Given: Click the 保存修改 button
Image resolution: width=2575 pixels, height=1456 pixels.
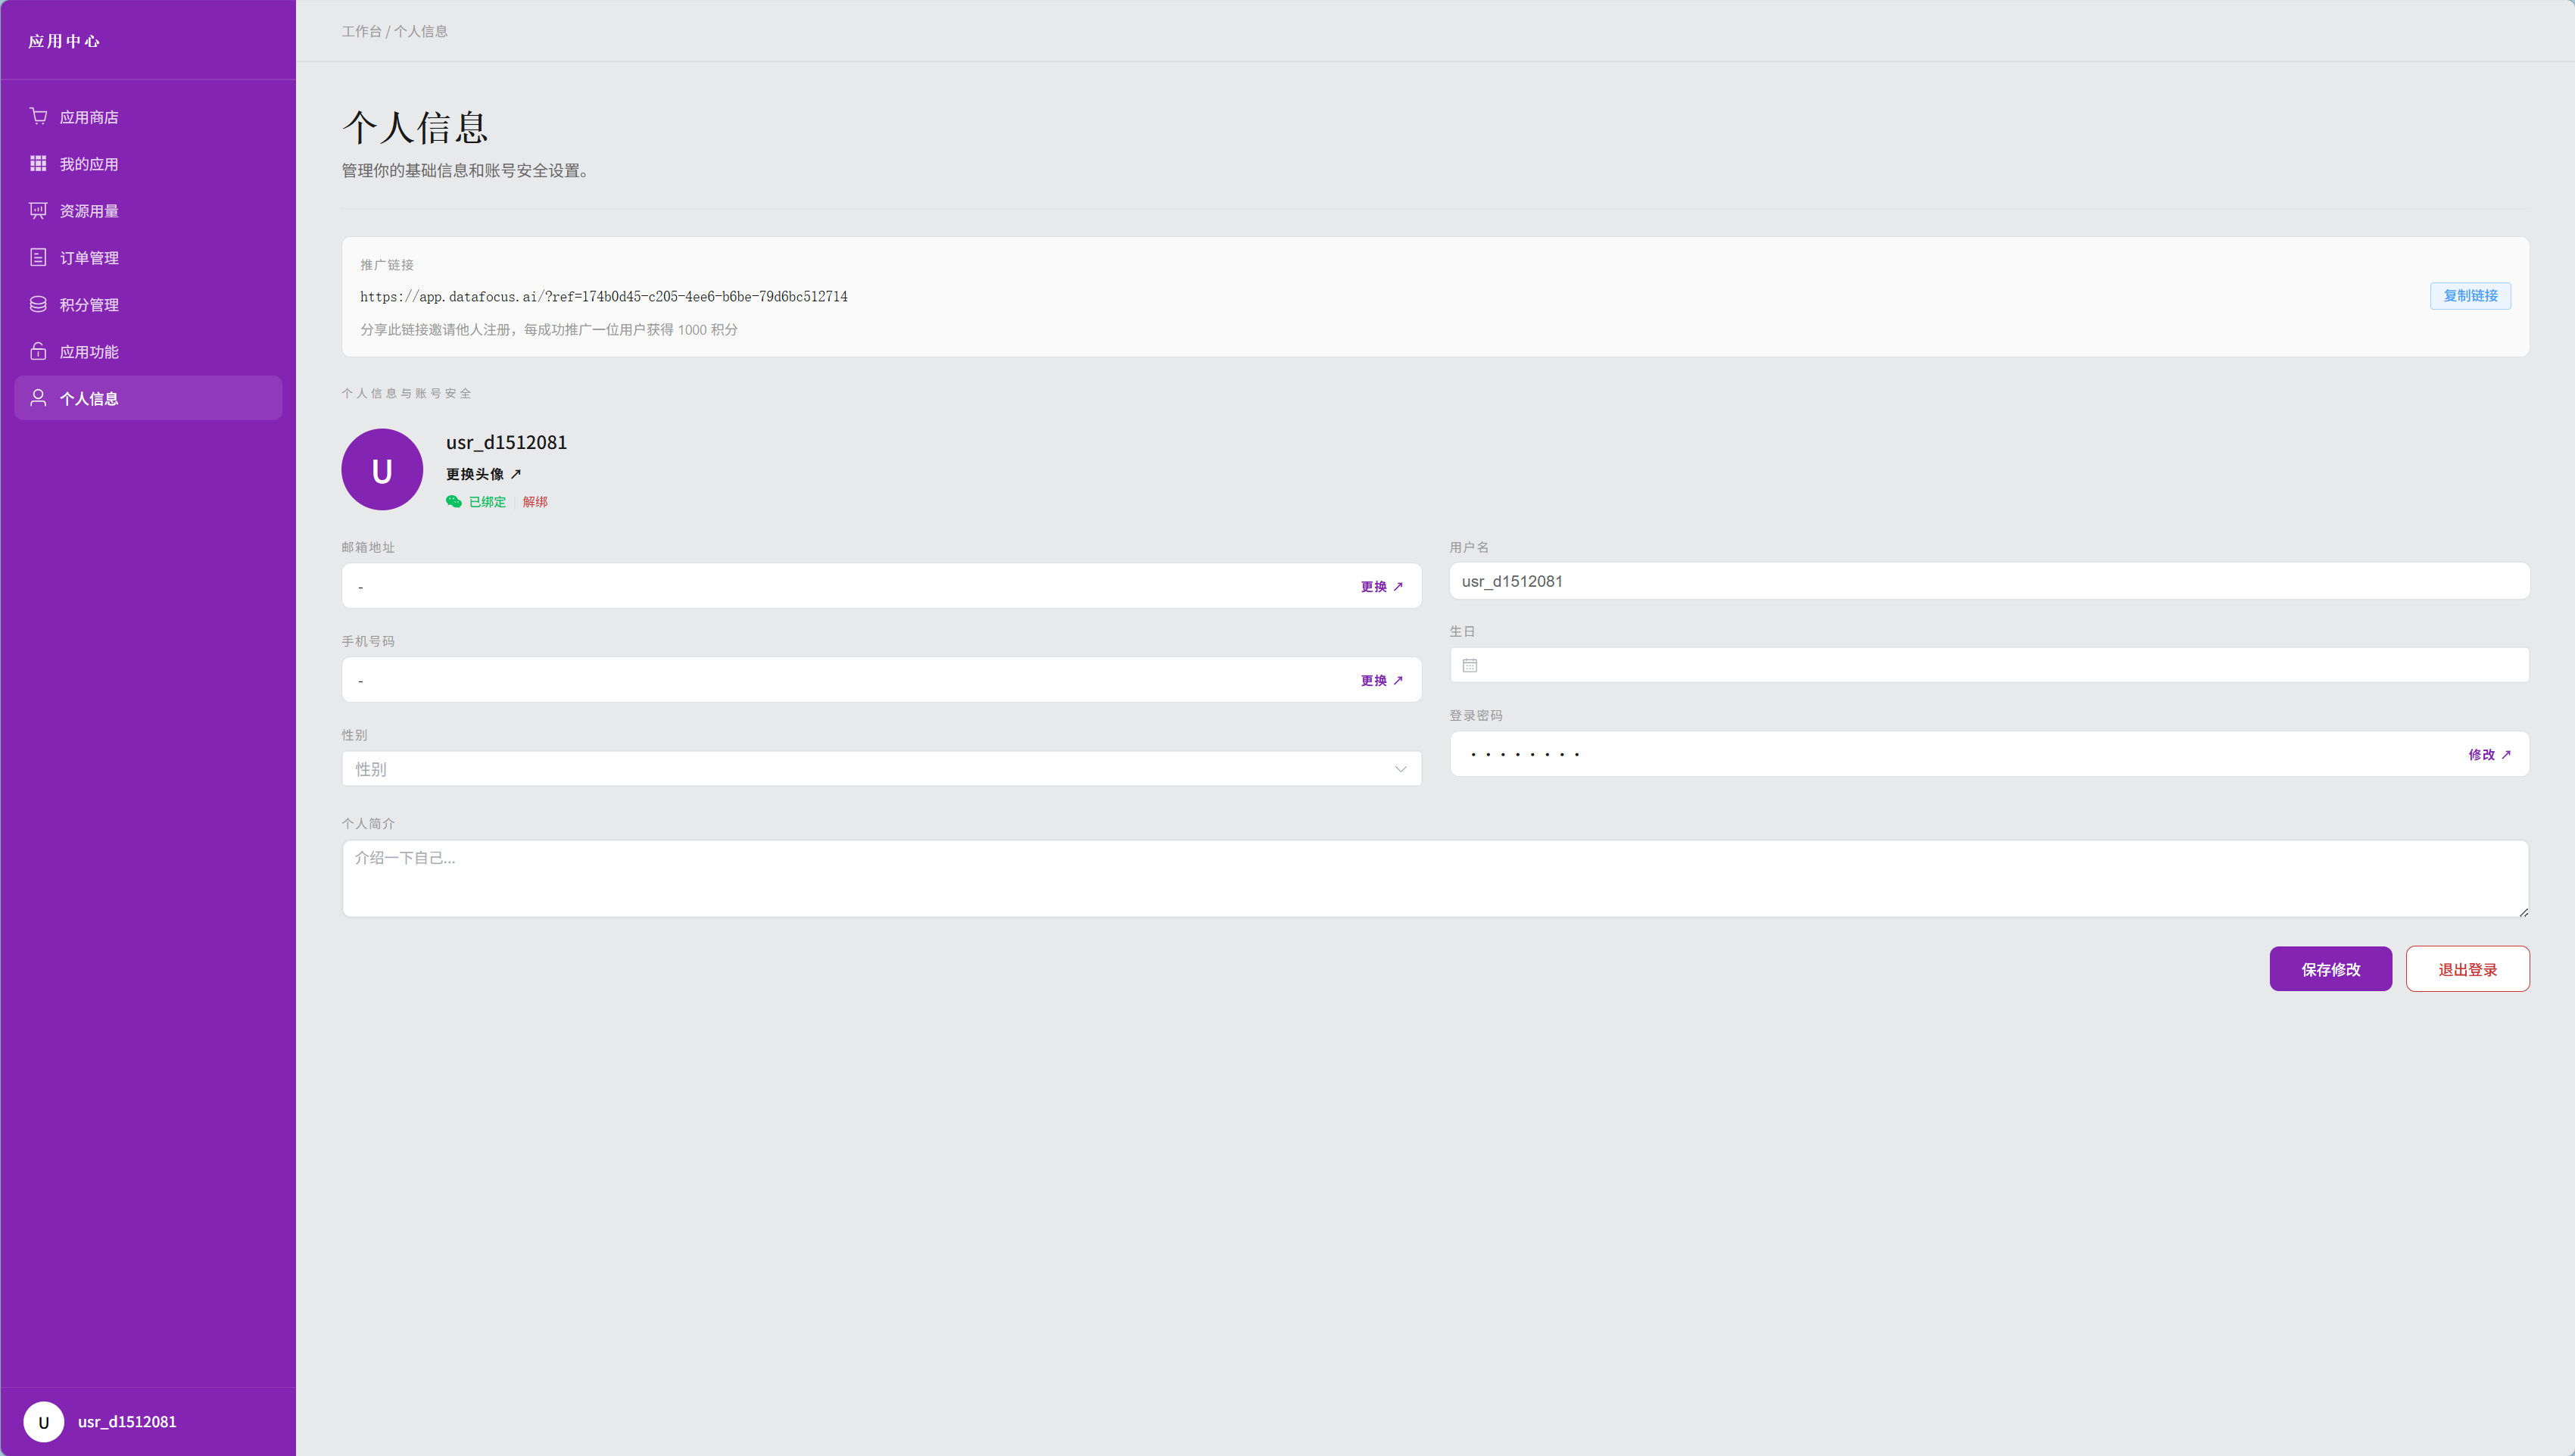Looking at the screenshot, I should (2331, 969).
